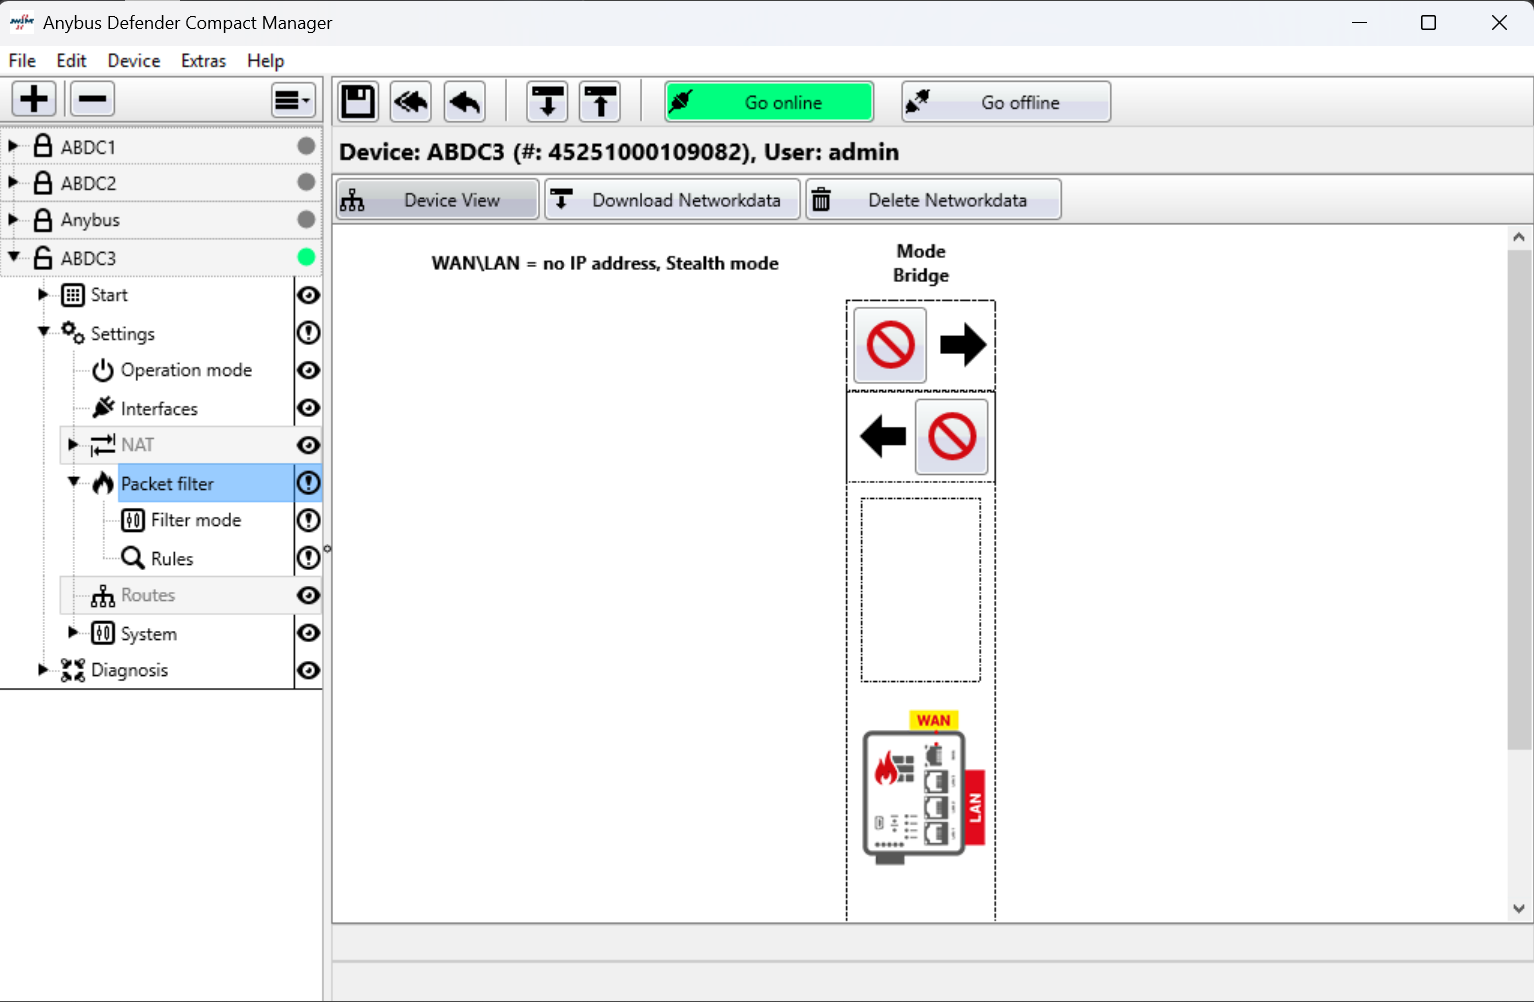The image size is (1534, 1002).
Task: Click the lock icon next to ABDC1
Action: [x=43, y=146]
